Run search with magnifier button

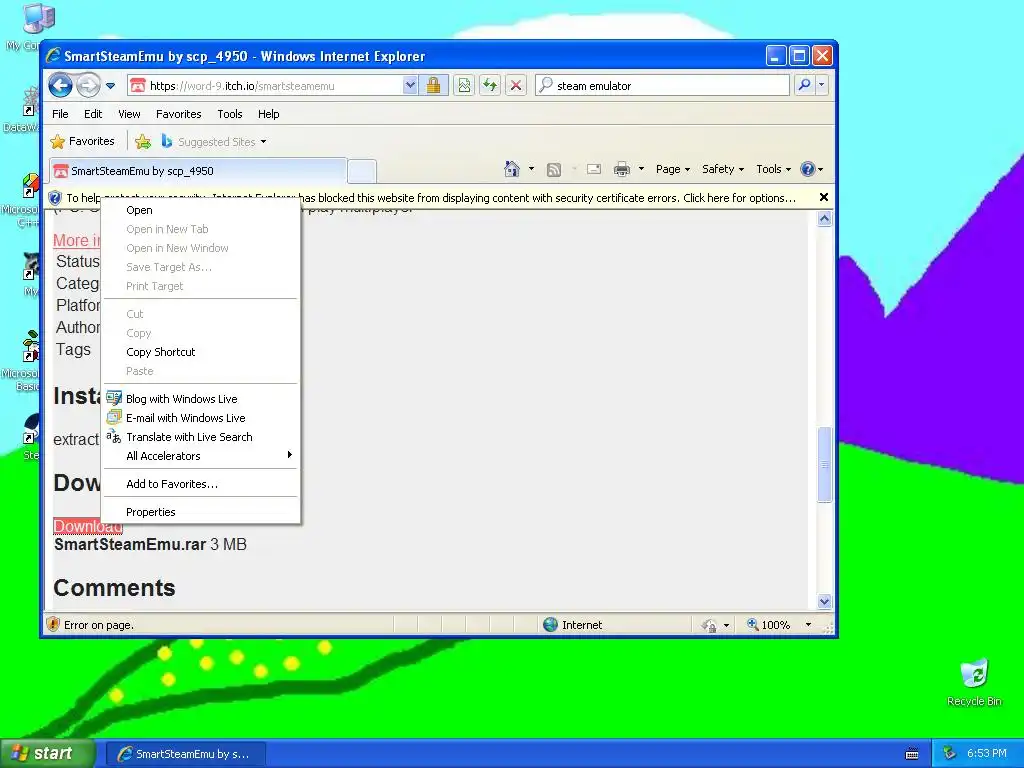[805, 85]
